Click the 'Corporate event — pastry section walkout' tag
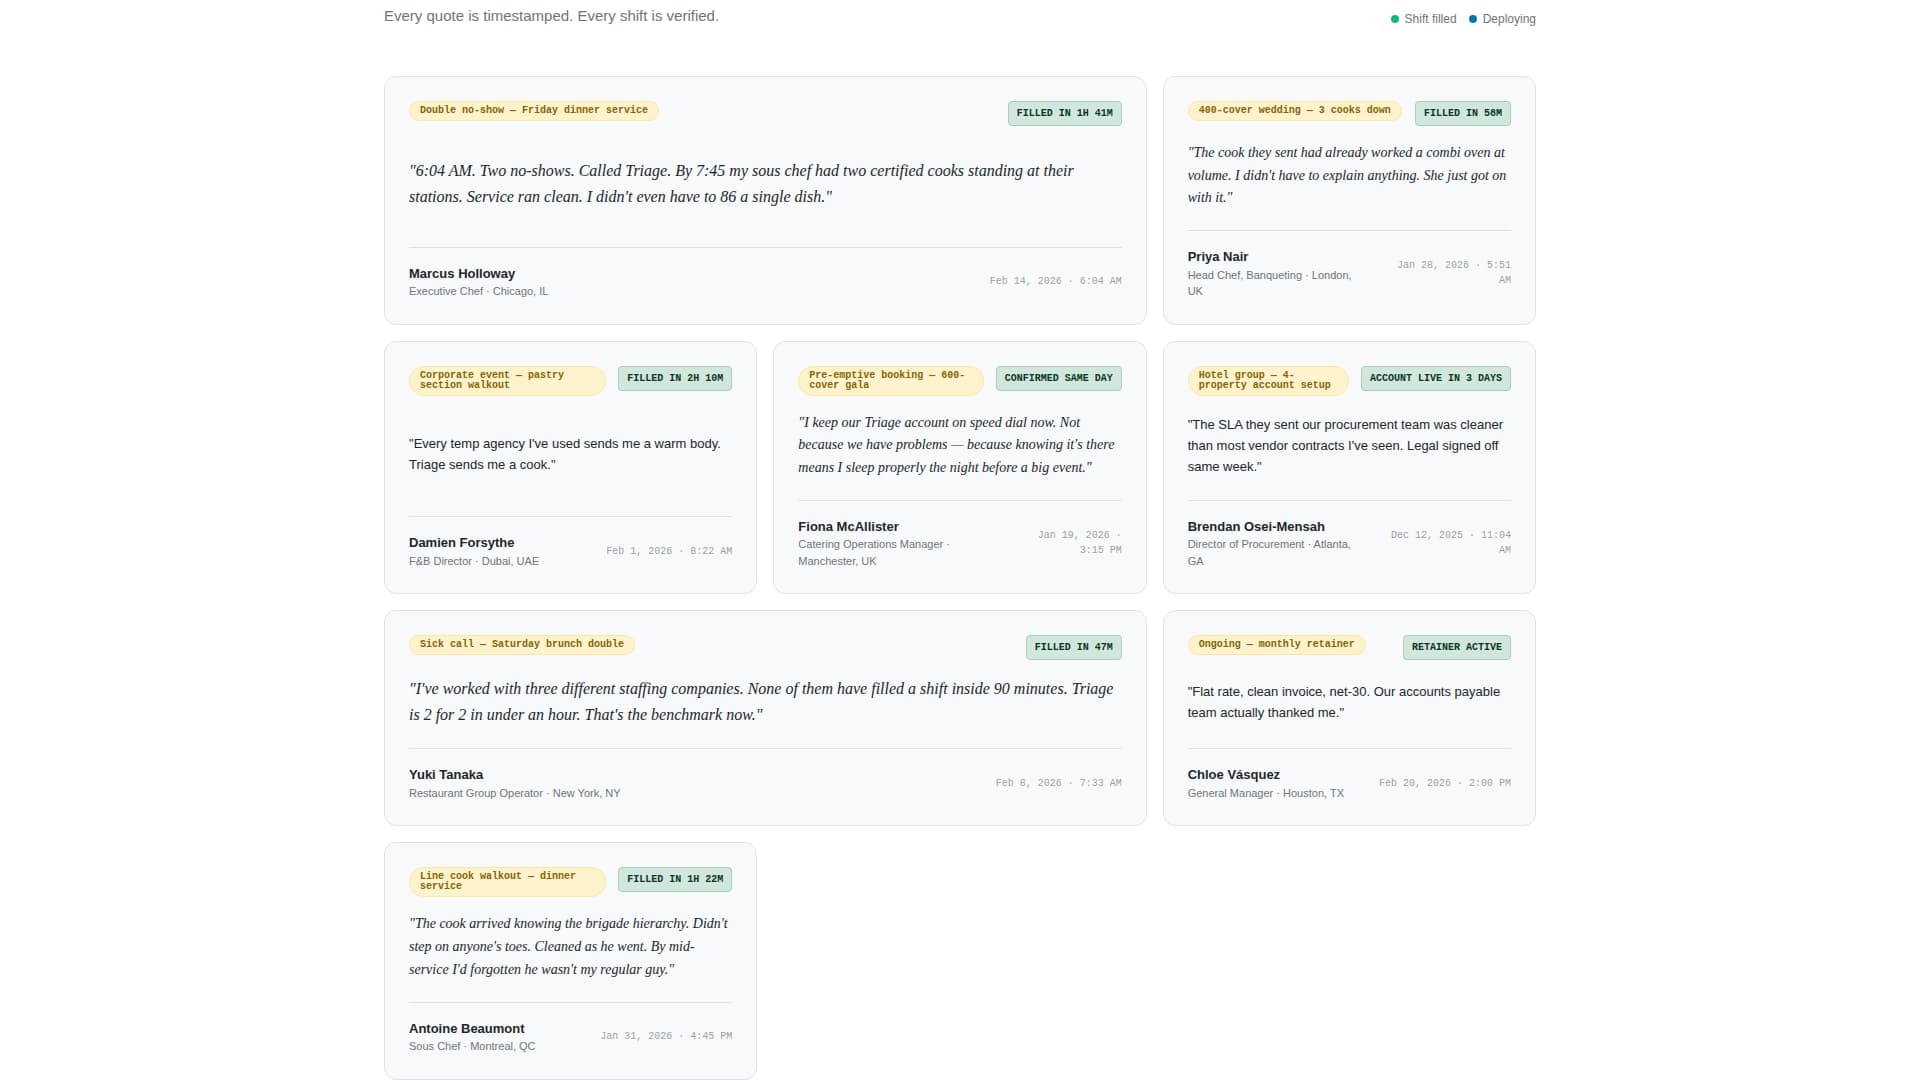The image size is (1920, 1080). [x=507, y=380]
